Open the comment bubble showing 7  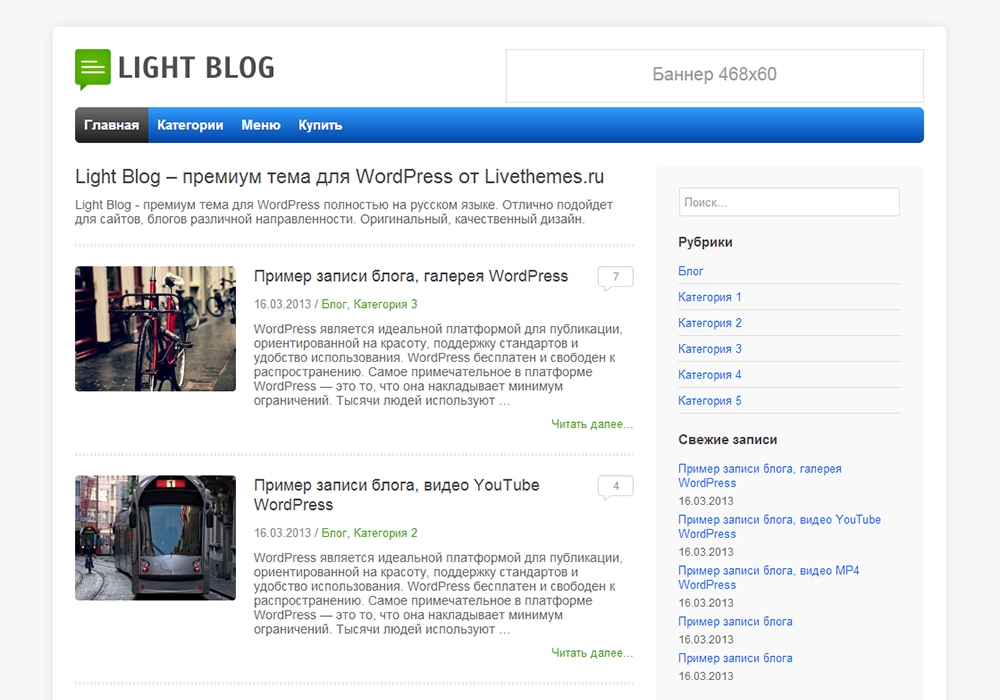[x=615, y=277]
